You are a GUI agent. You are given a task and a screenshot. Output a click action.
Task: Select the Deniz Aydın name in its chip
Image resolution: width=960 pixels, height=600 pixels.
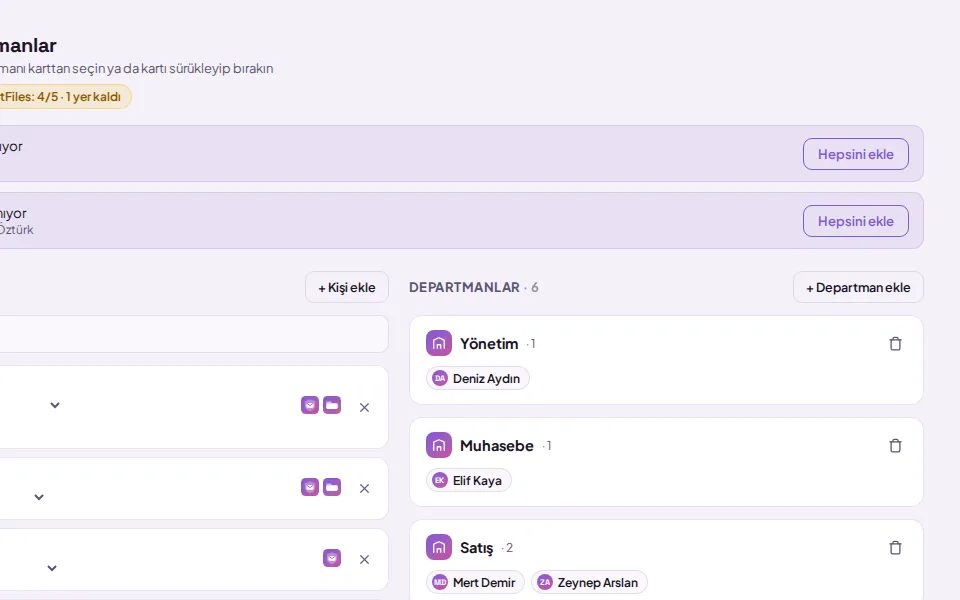[487, 378]
